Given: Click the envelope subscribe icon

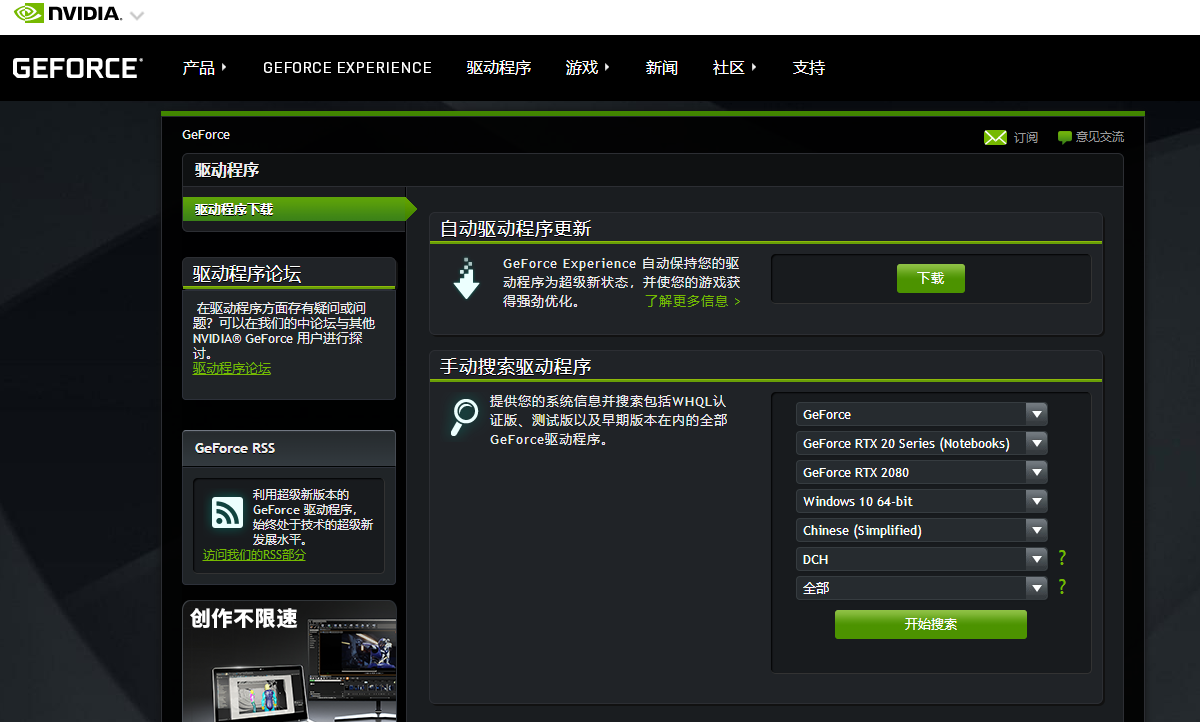Looking at the screenshot, I should pos(995,137).
